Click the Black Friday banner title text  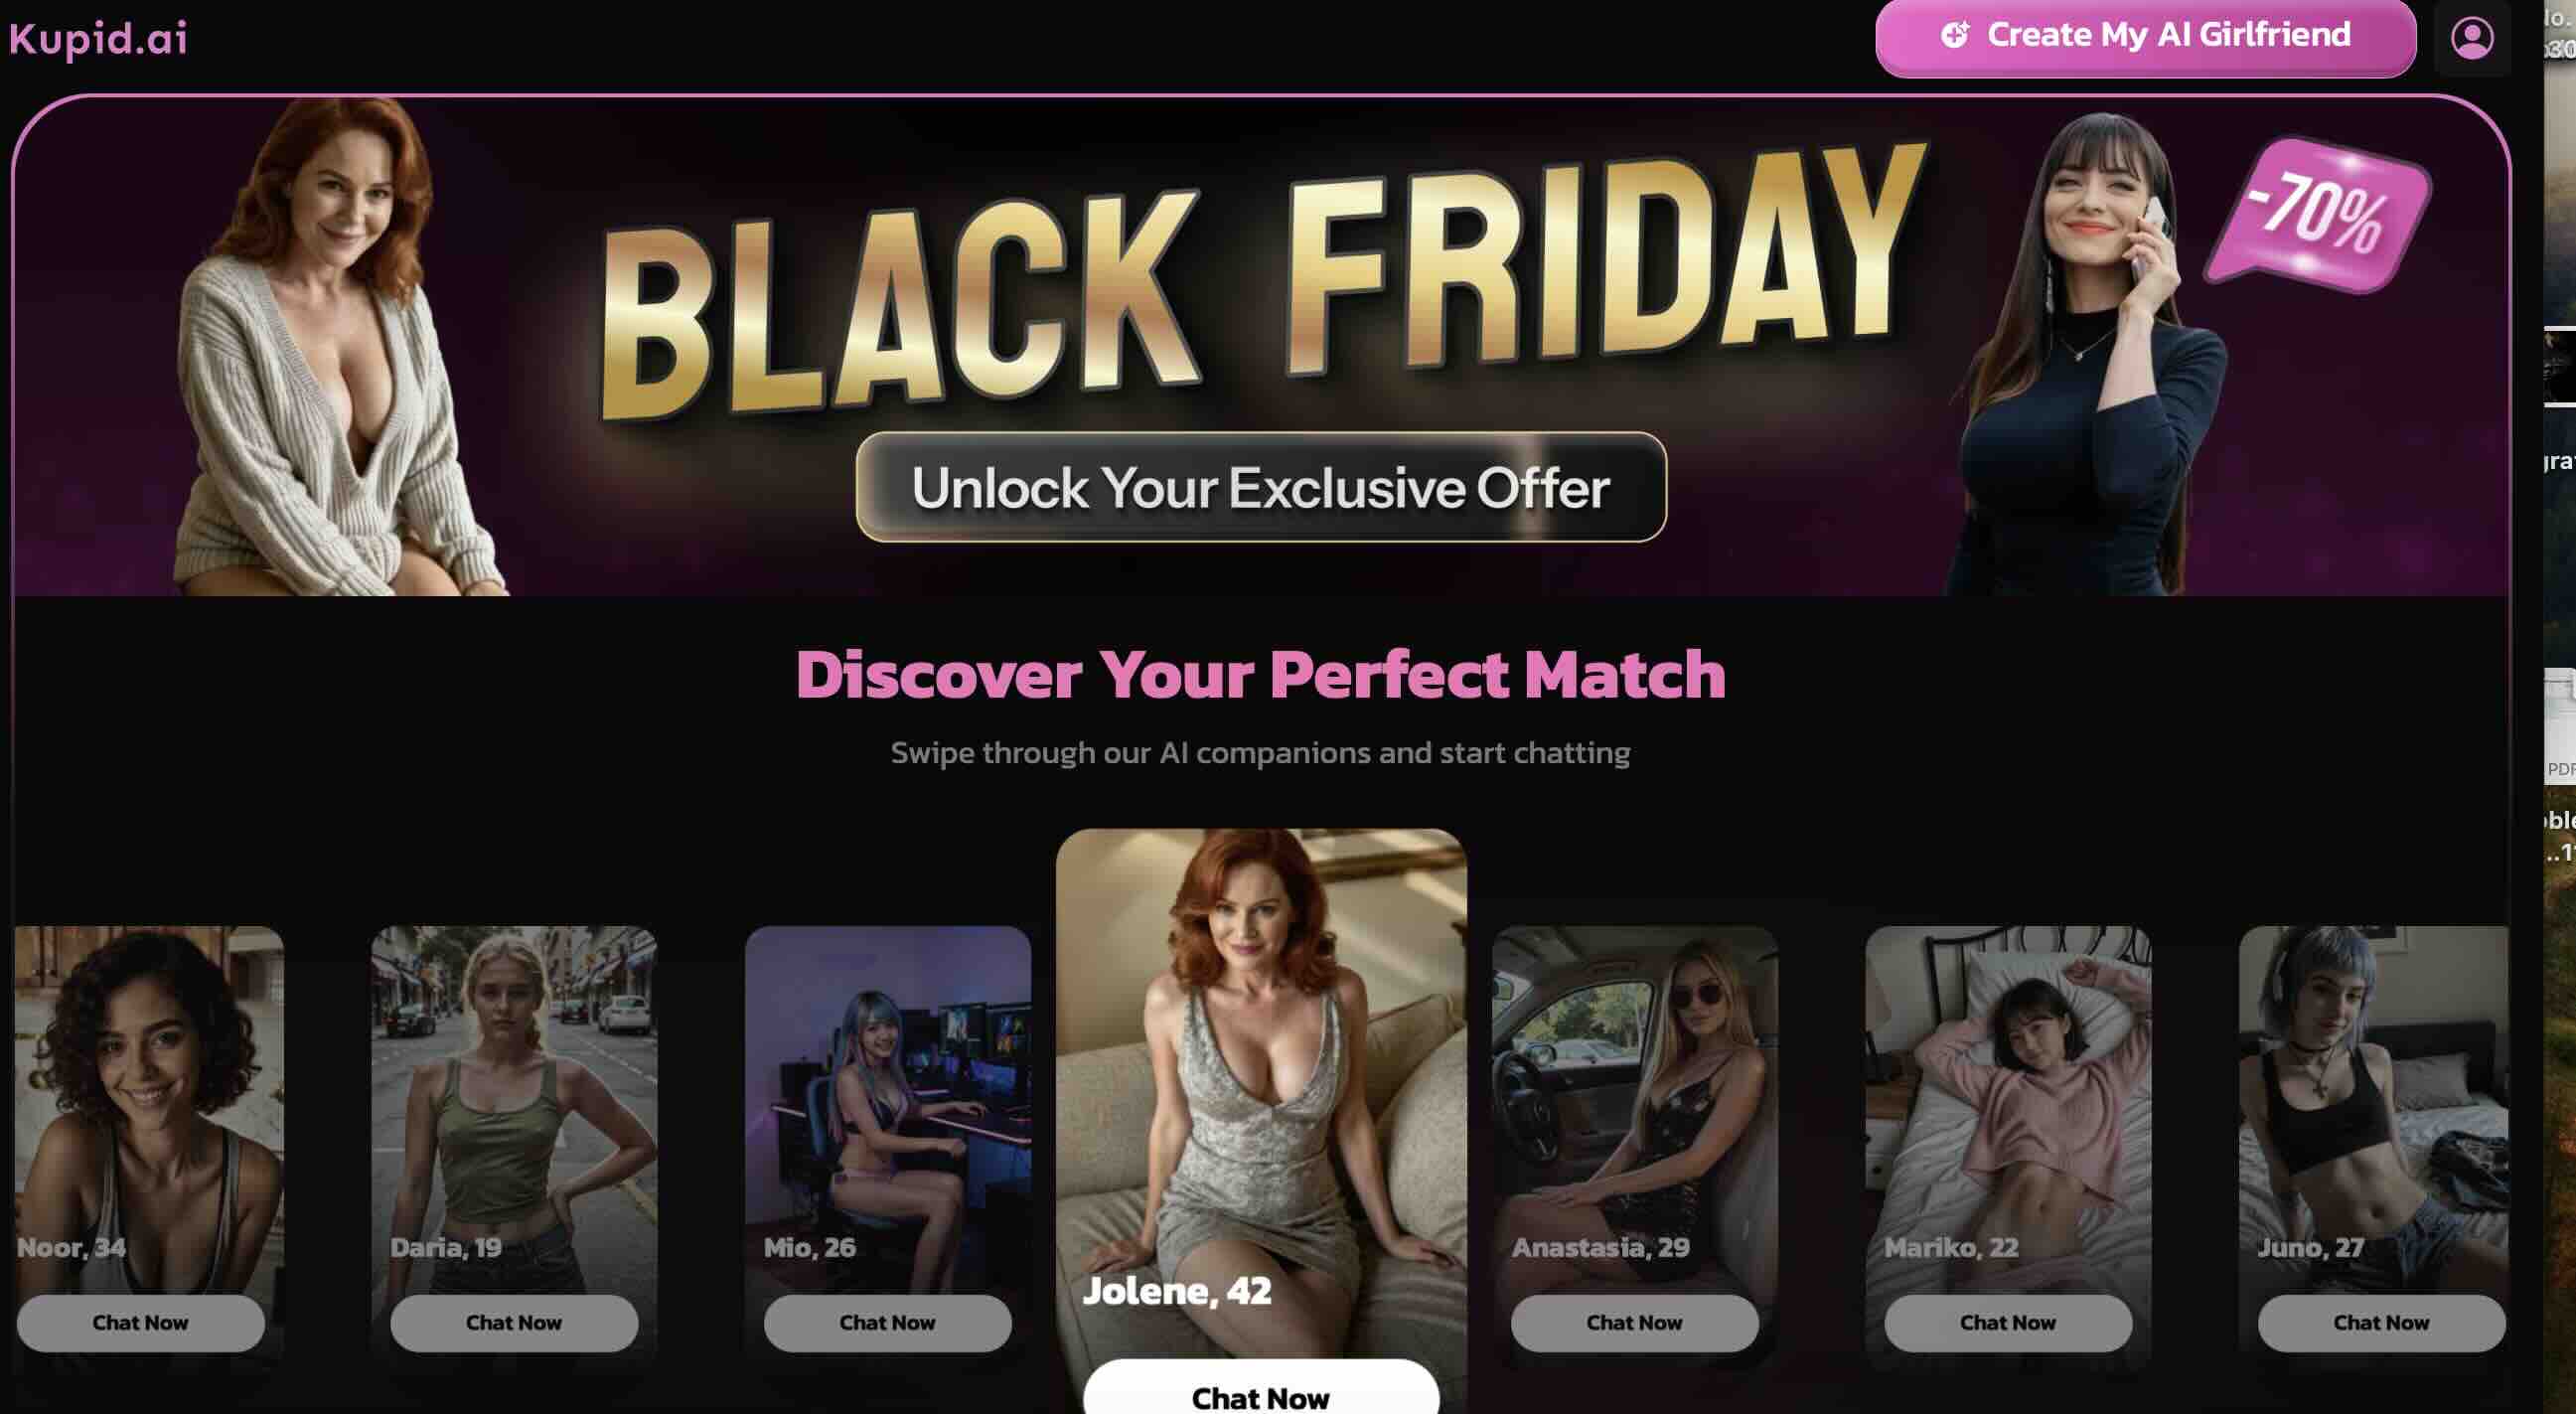(x=1262, y=280)
